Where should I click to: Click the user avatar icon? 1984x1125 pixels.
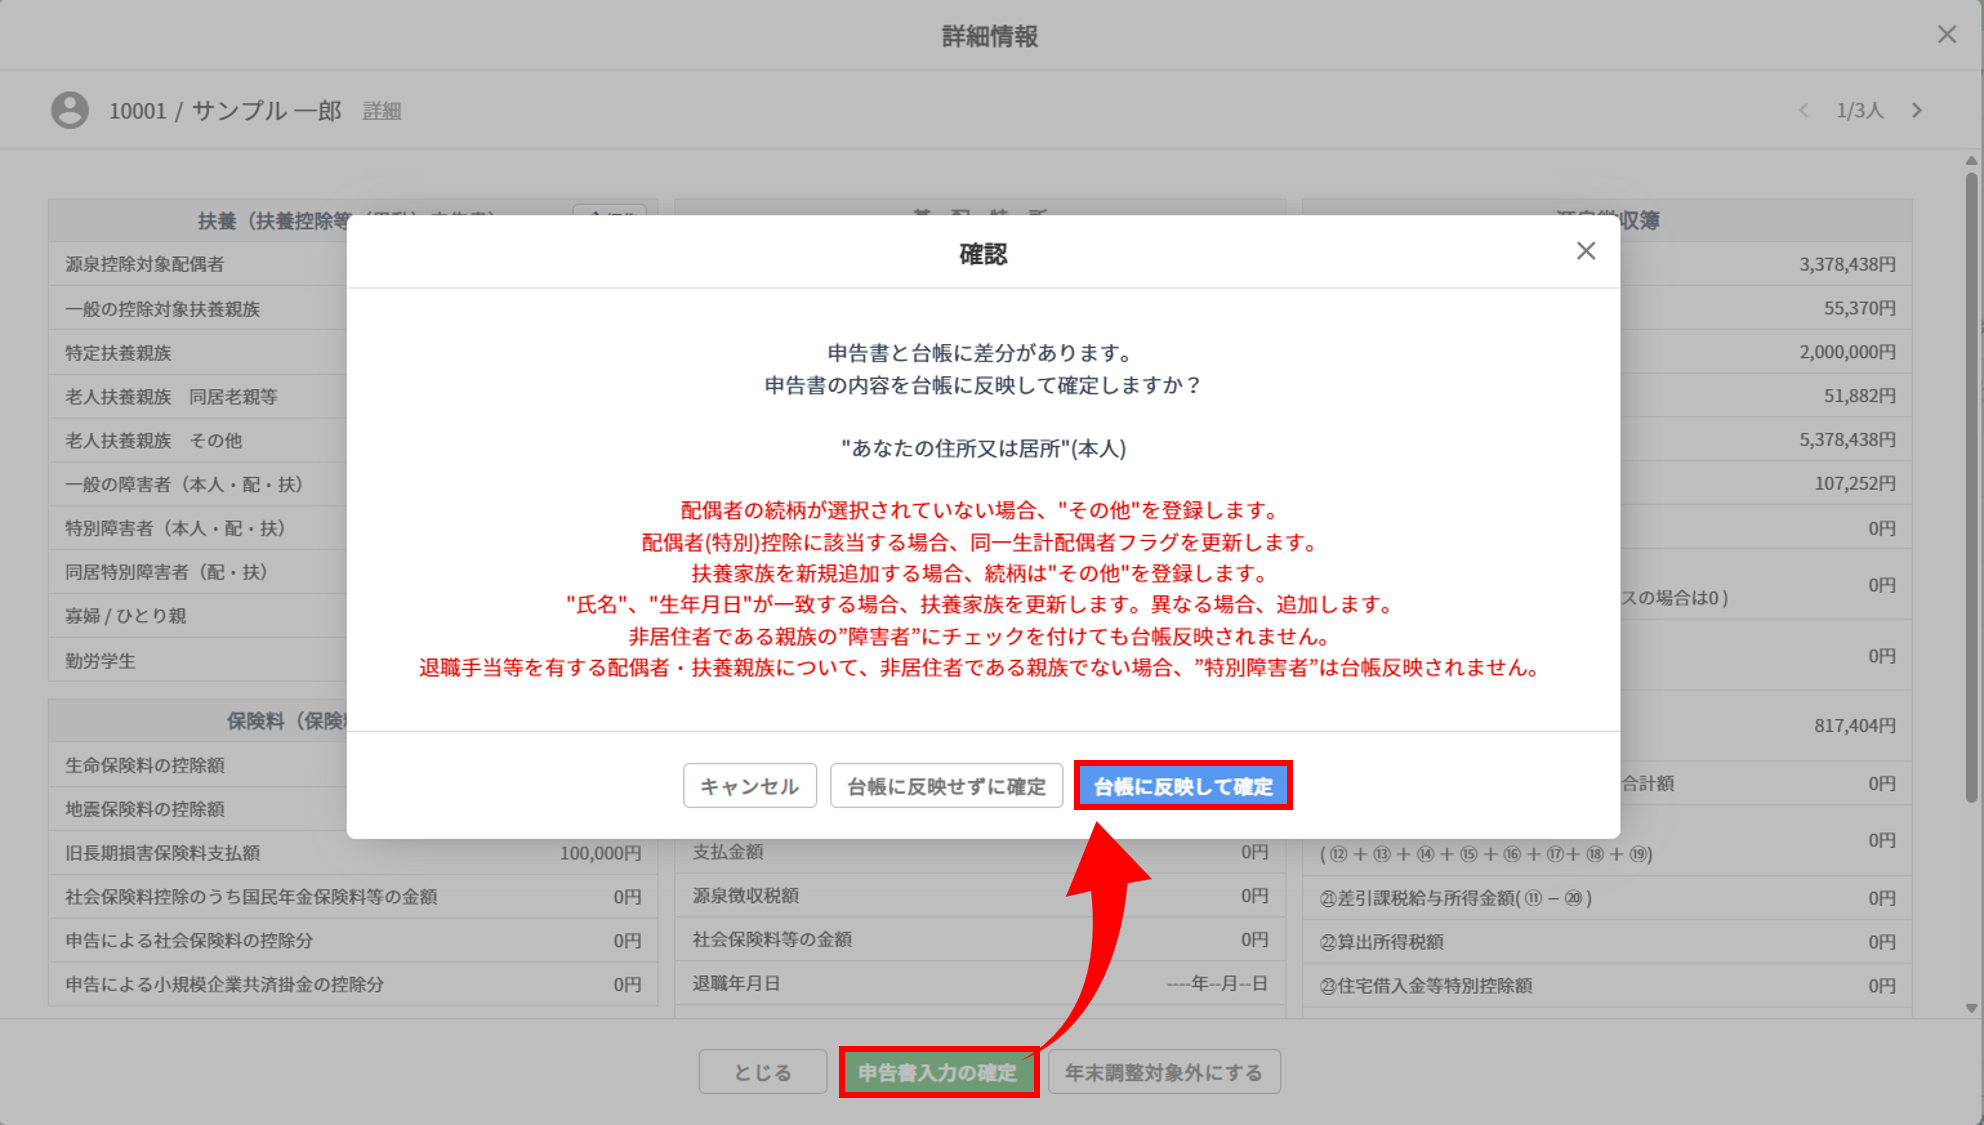coord(70,110)
